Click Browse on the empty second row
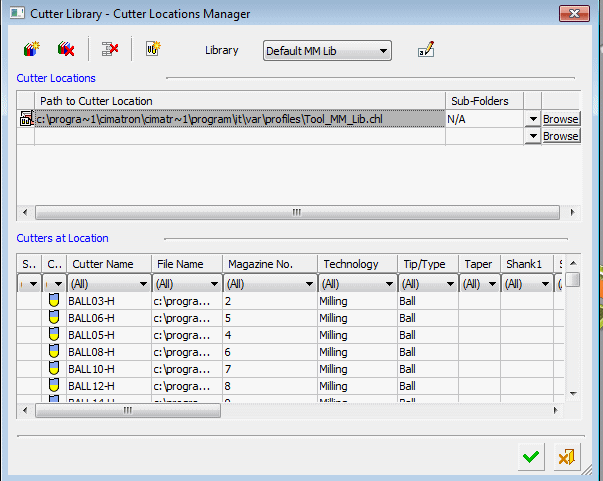Image resolution: width=603 pixels, height=481 pixels. (560, 136)
